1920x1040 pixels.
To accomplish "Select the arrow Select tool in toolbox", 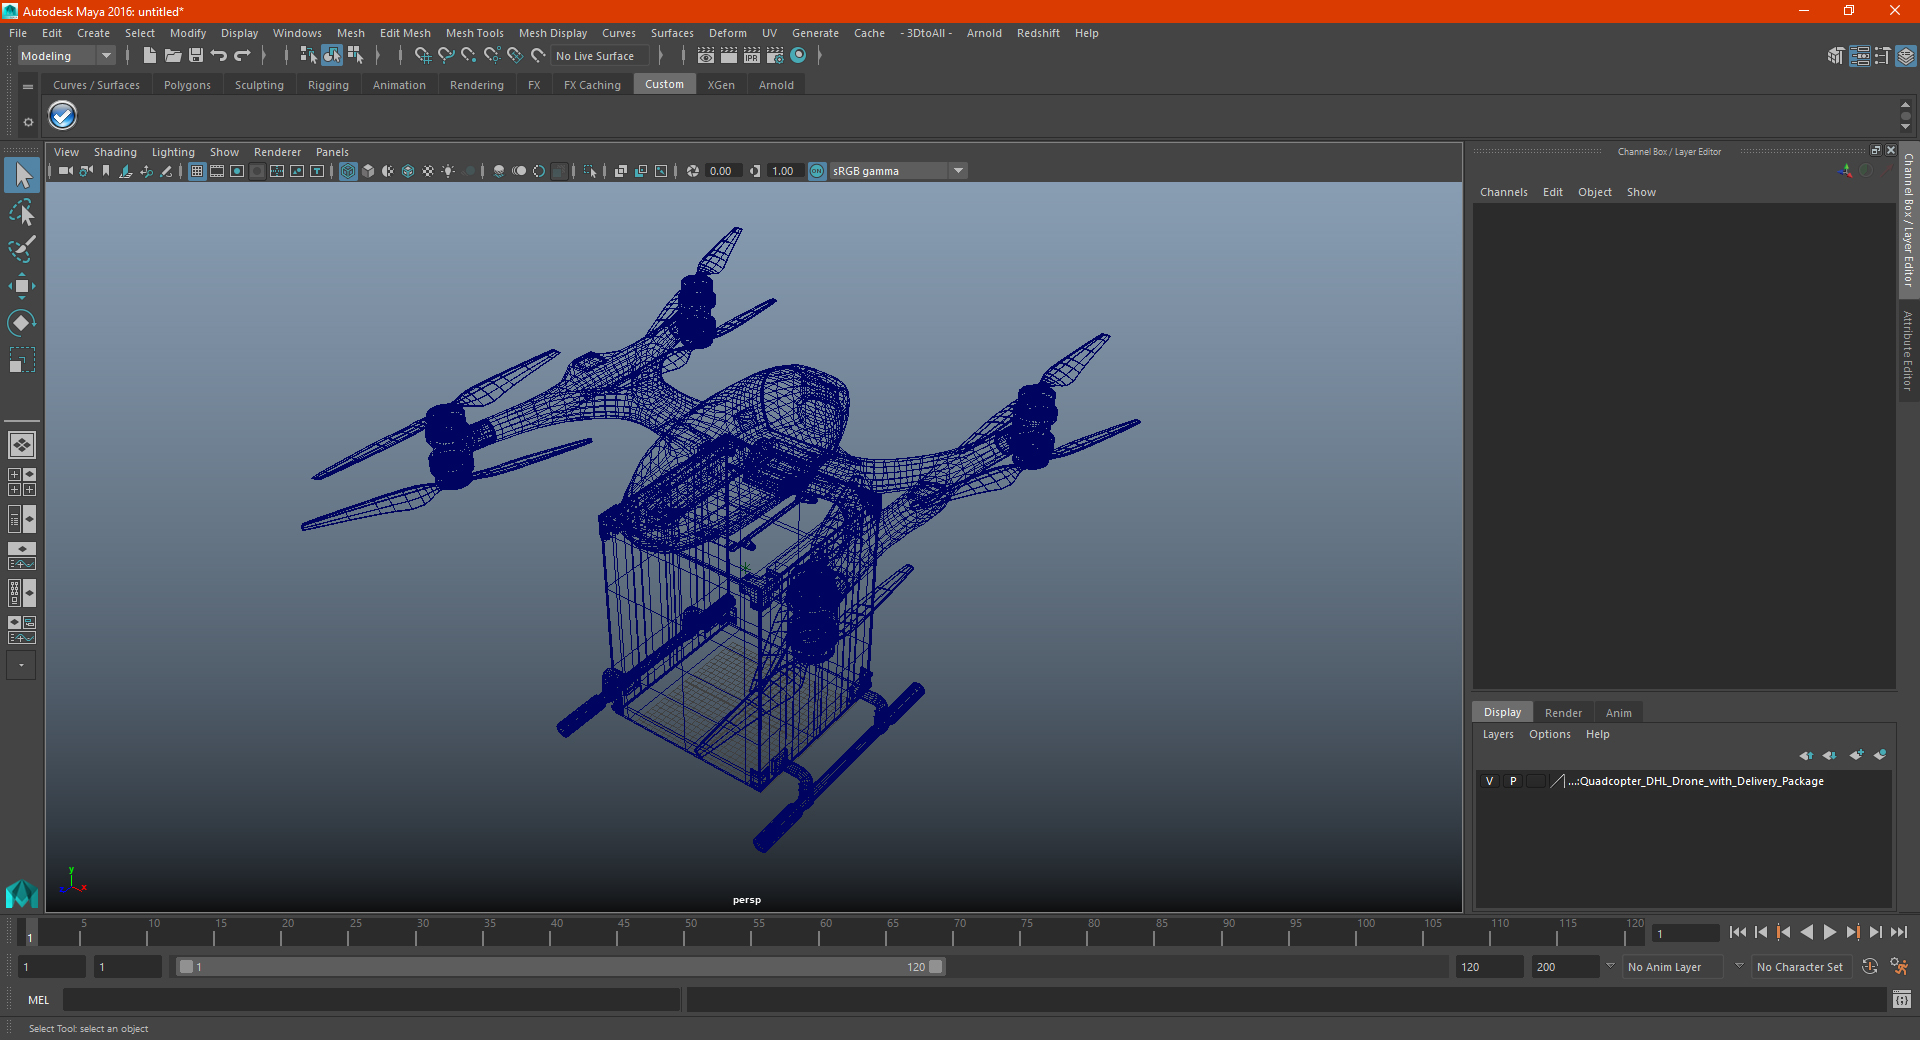I will pos(22,176).
